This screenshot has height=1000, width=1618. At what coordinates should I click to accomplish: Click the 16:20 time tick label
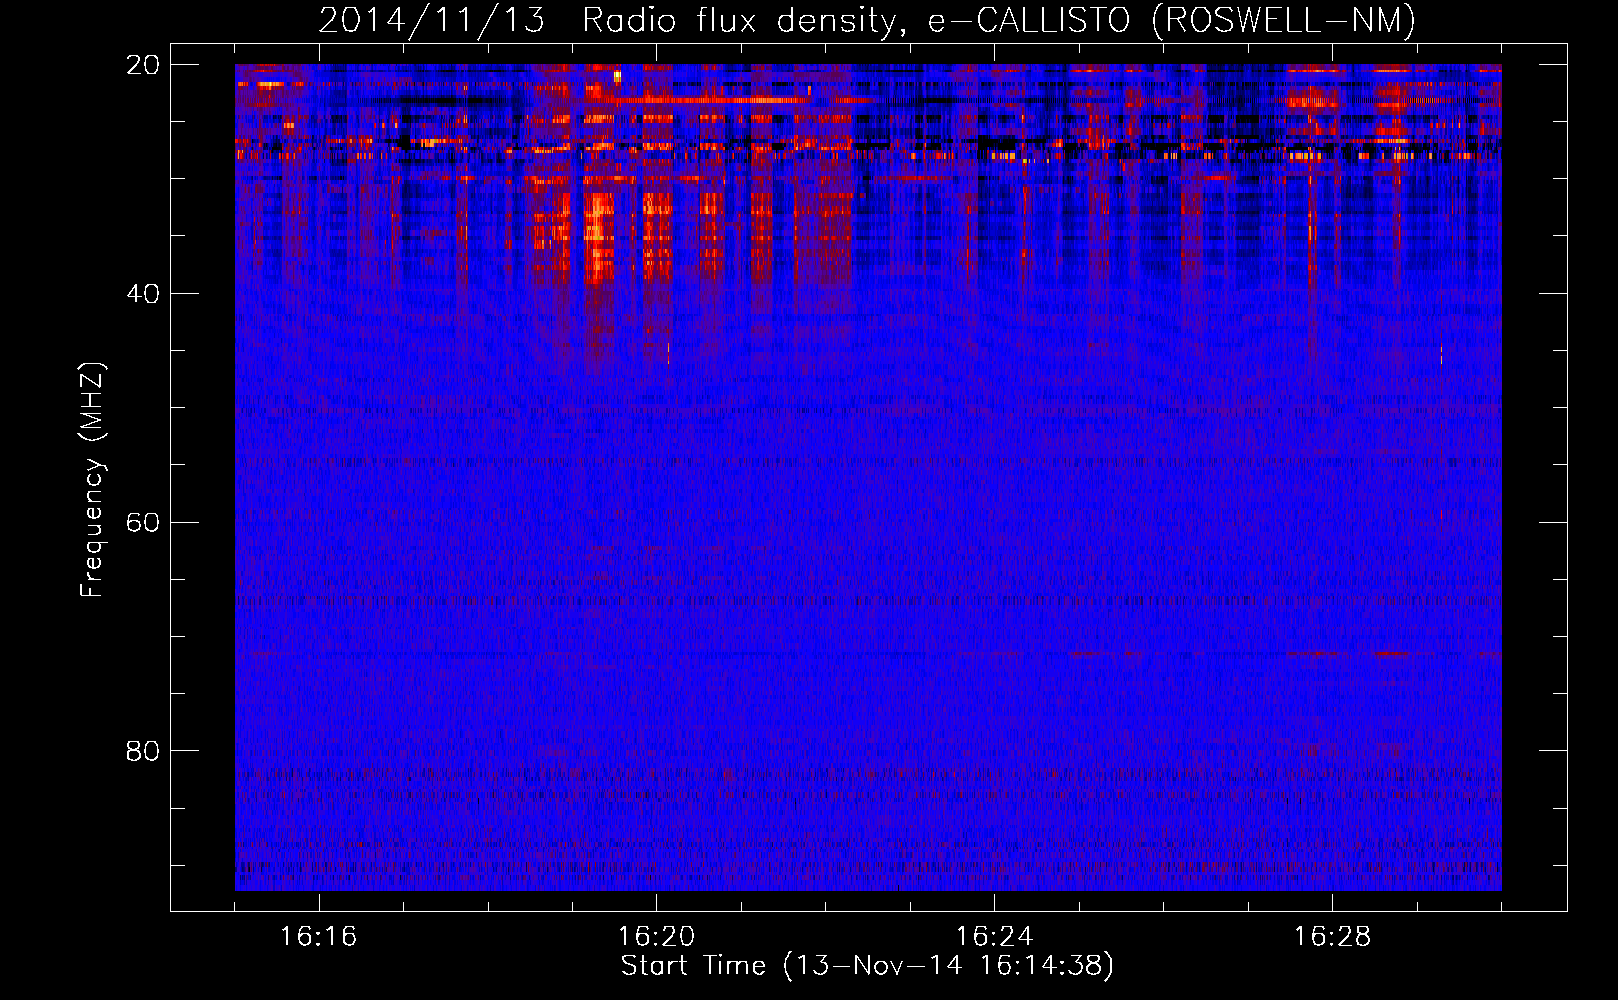(656, 937)
